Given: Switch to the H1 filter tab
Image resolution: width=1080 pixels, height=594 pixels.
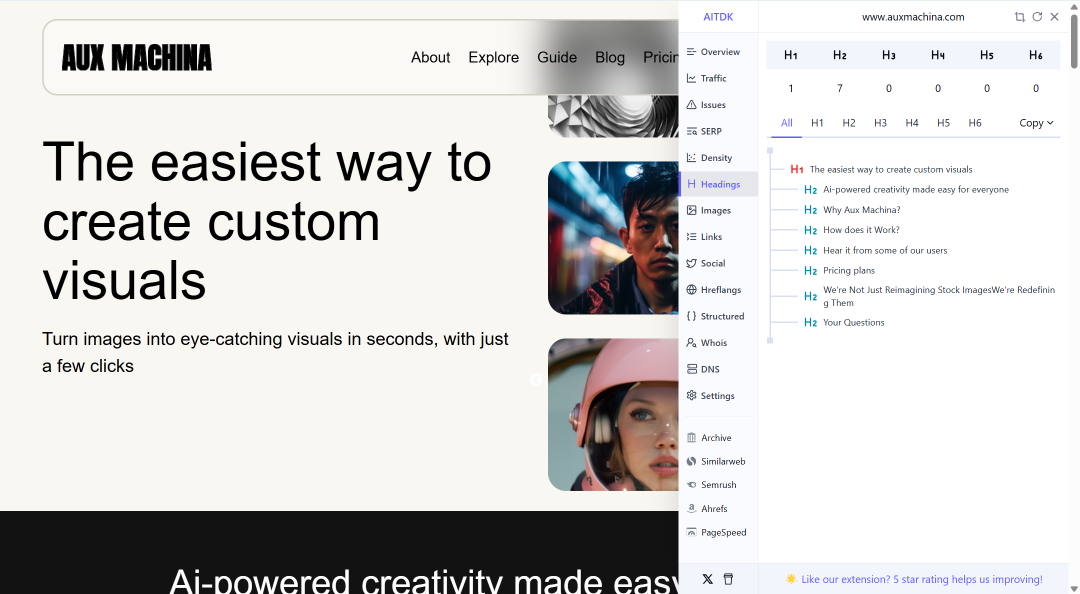Looking at the screenshot, I should pyautogui.click(x=817, y=123).
